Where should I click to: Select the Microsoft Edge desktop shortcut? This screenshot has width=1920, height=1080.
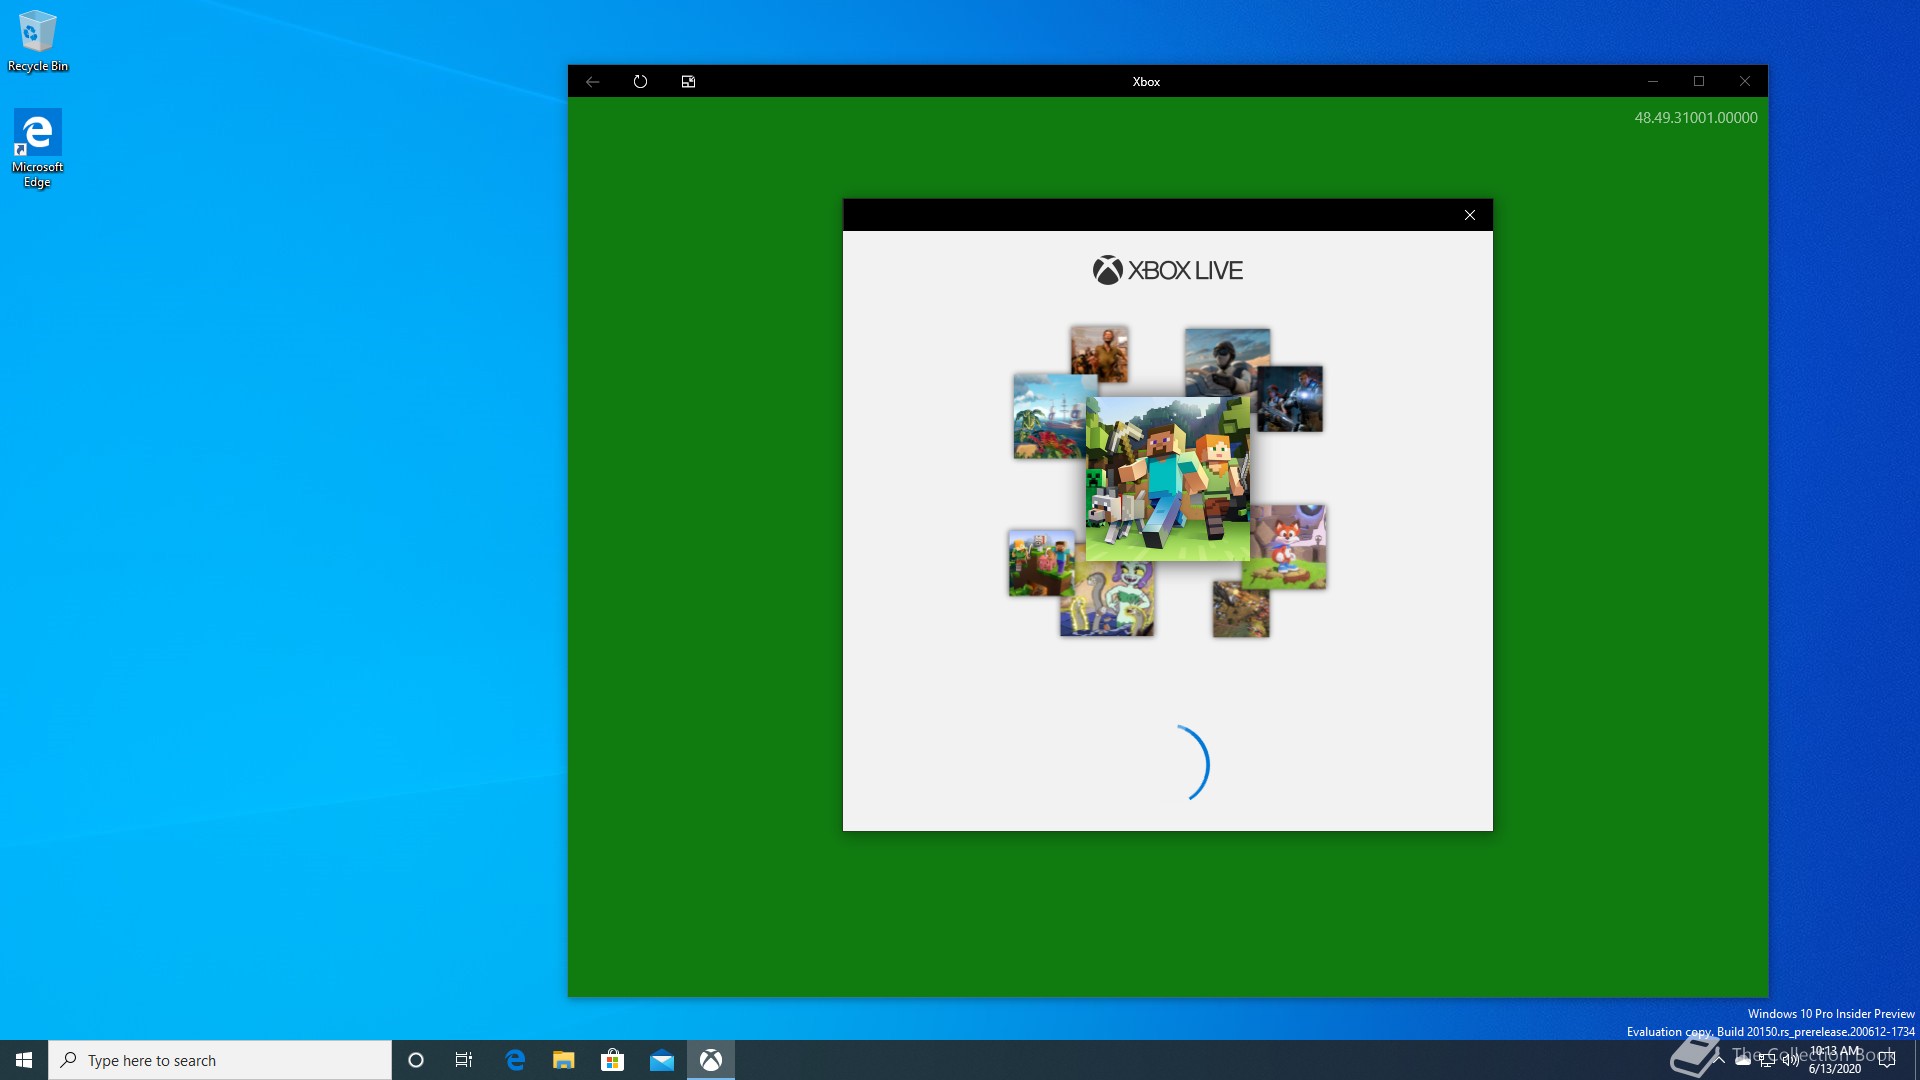pyautogui.click(x=38, y=148)
